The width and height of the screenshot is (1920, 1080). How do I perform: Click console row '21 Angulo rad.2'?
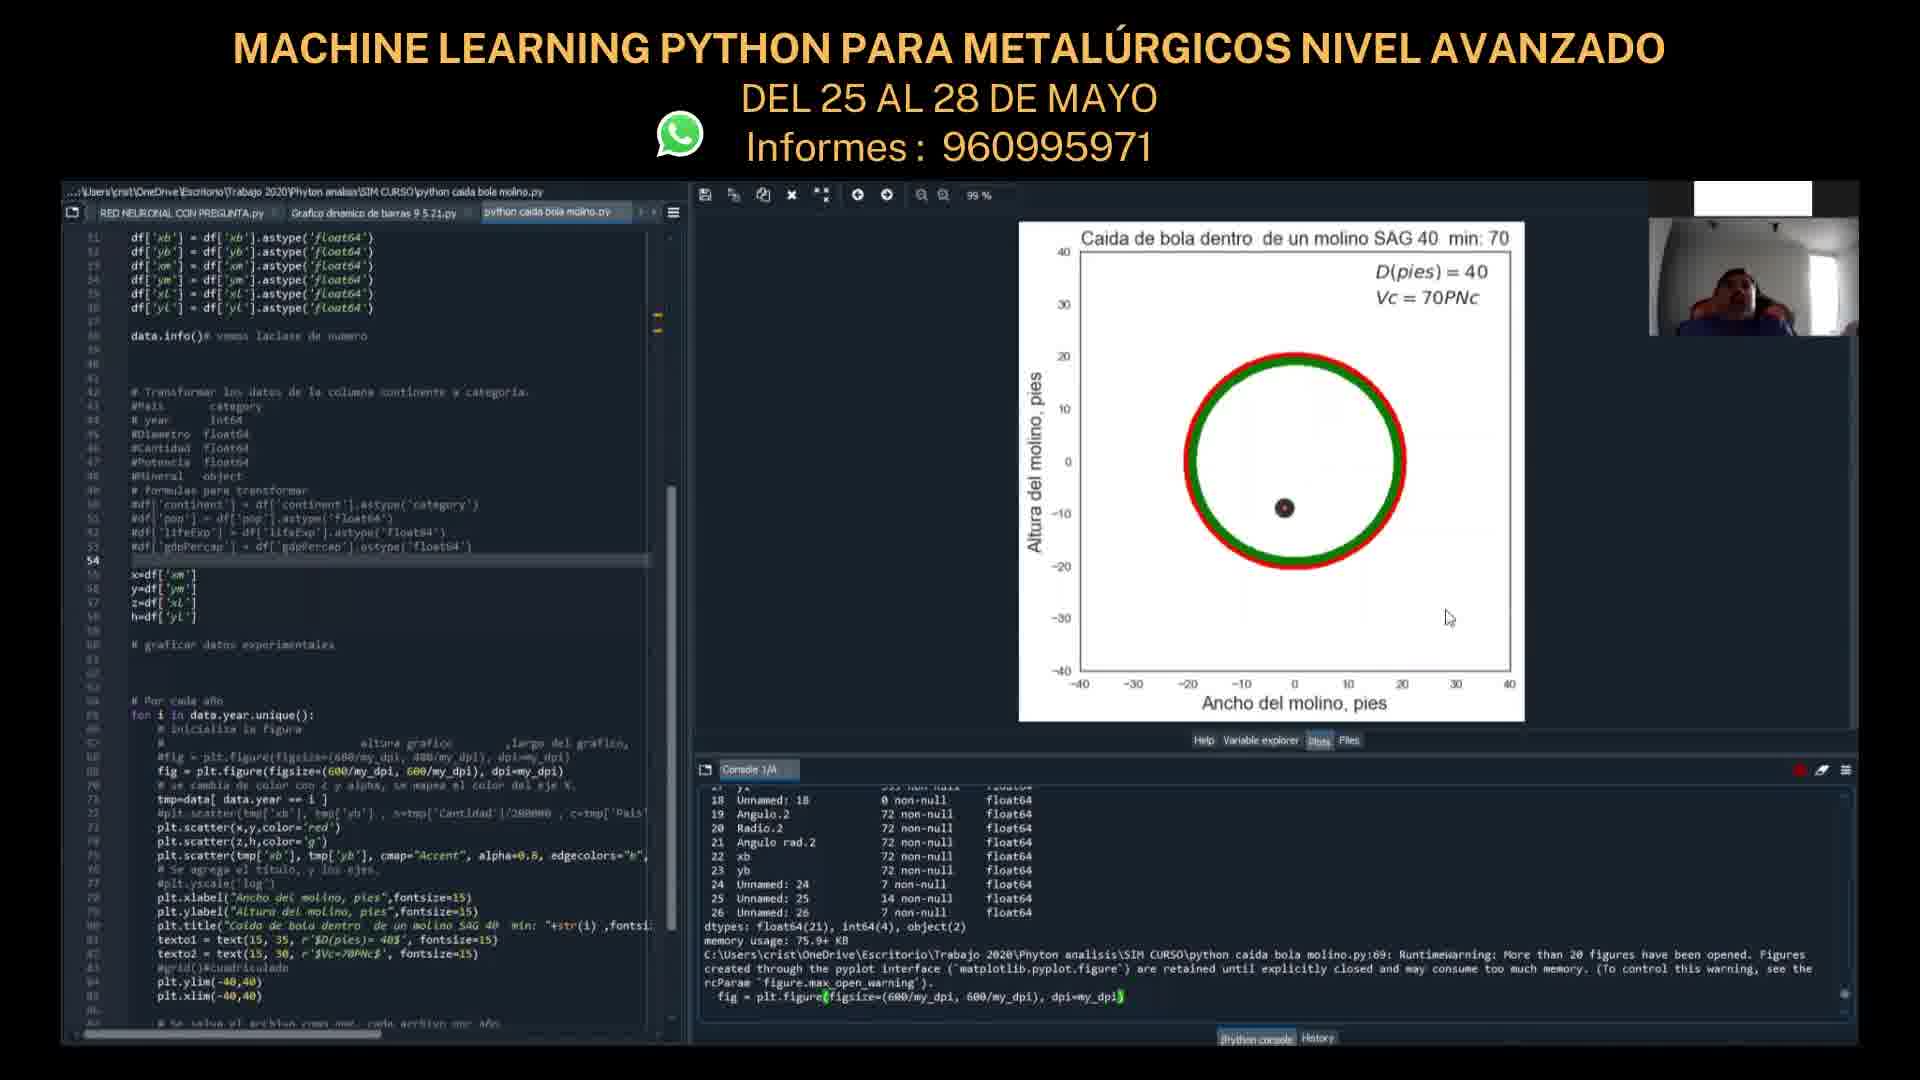coord(871,843)
